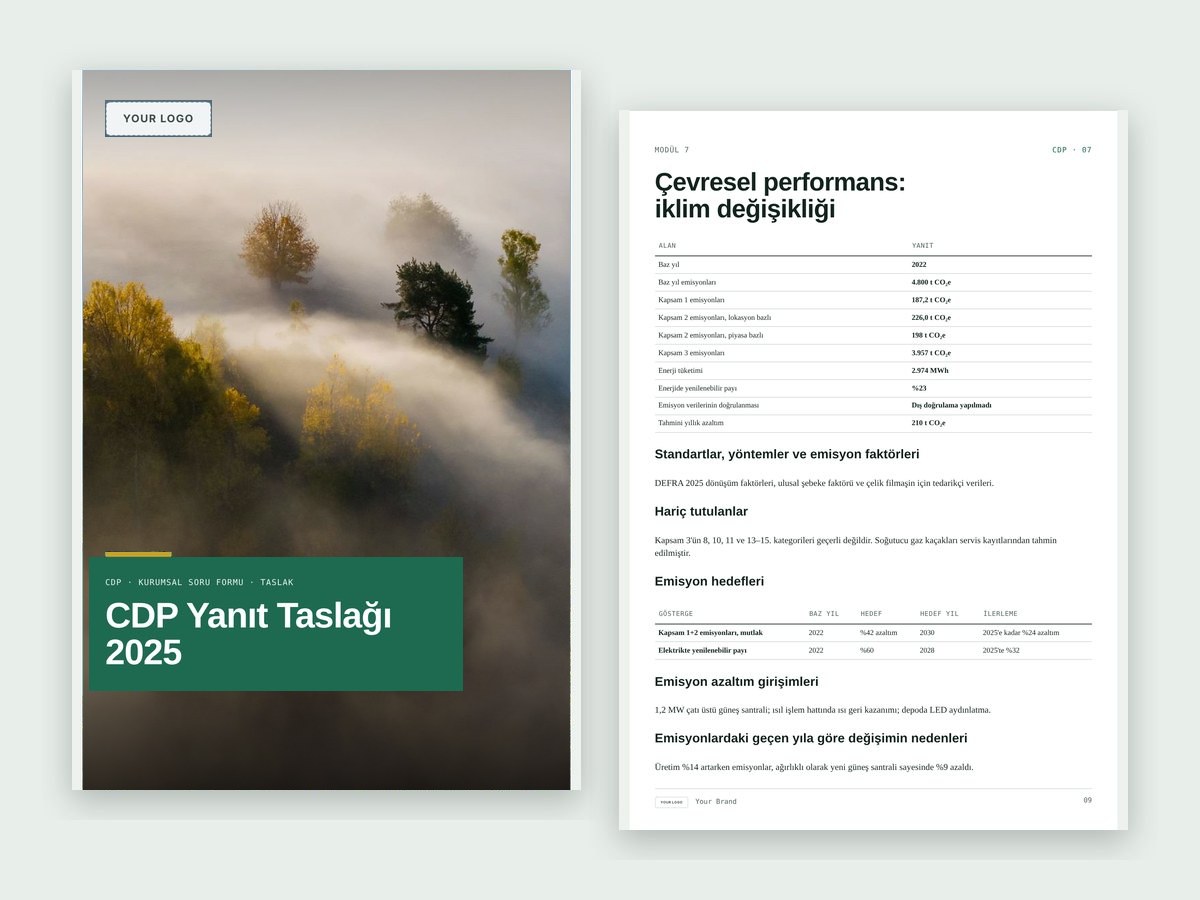Click the '2025'te %32' progress cell
The image size is (1200, 900).
tap(1001, 651)
